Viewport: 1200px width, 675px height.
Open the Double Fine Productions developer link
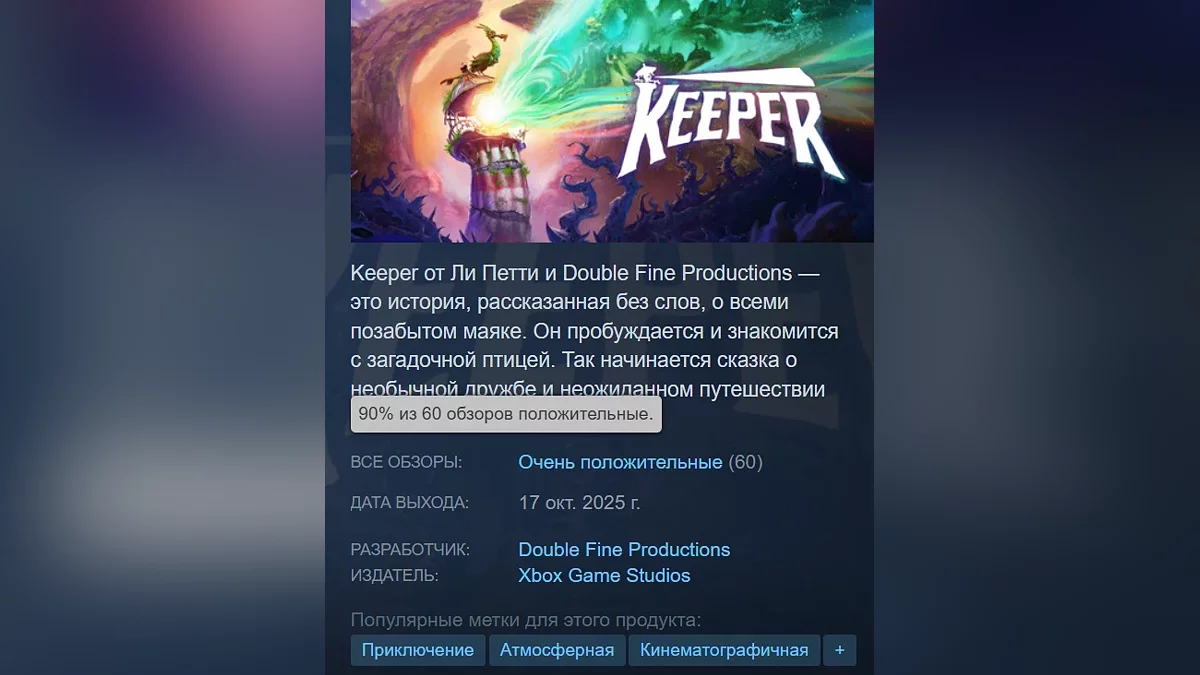pos(624,550)
